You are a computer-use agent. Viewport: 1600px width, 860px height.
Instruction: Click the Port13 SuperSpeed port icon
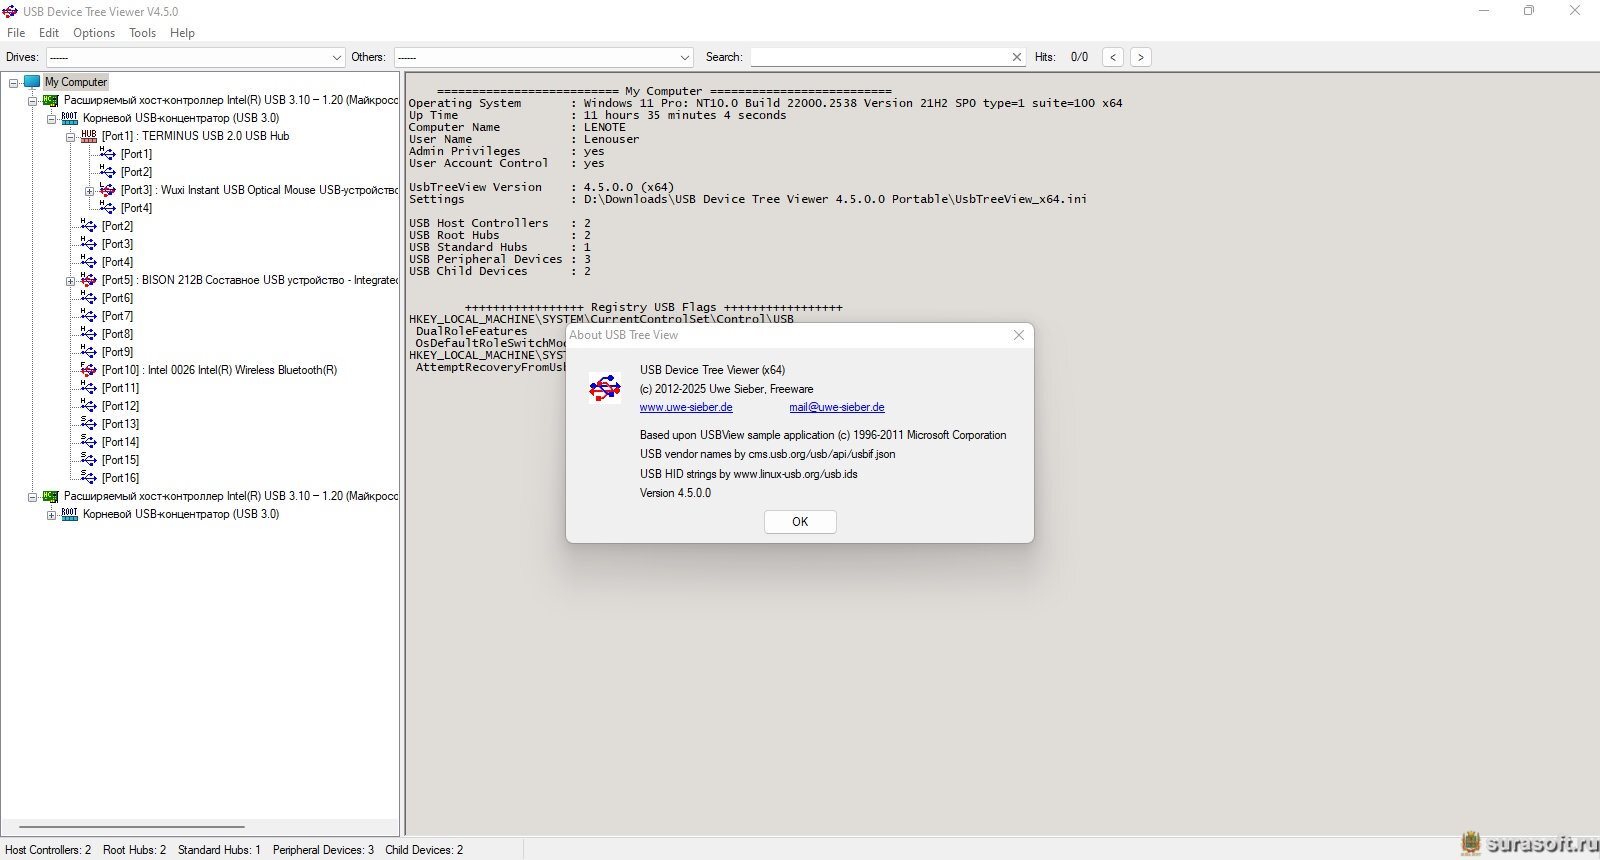click(x=88, y=424)
